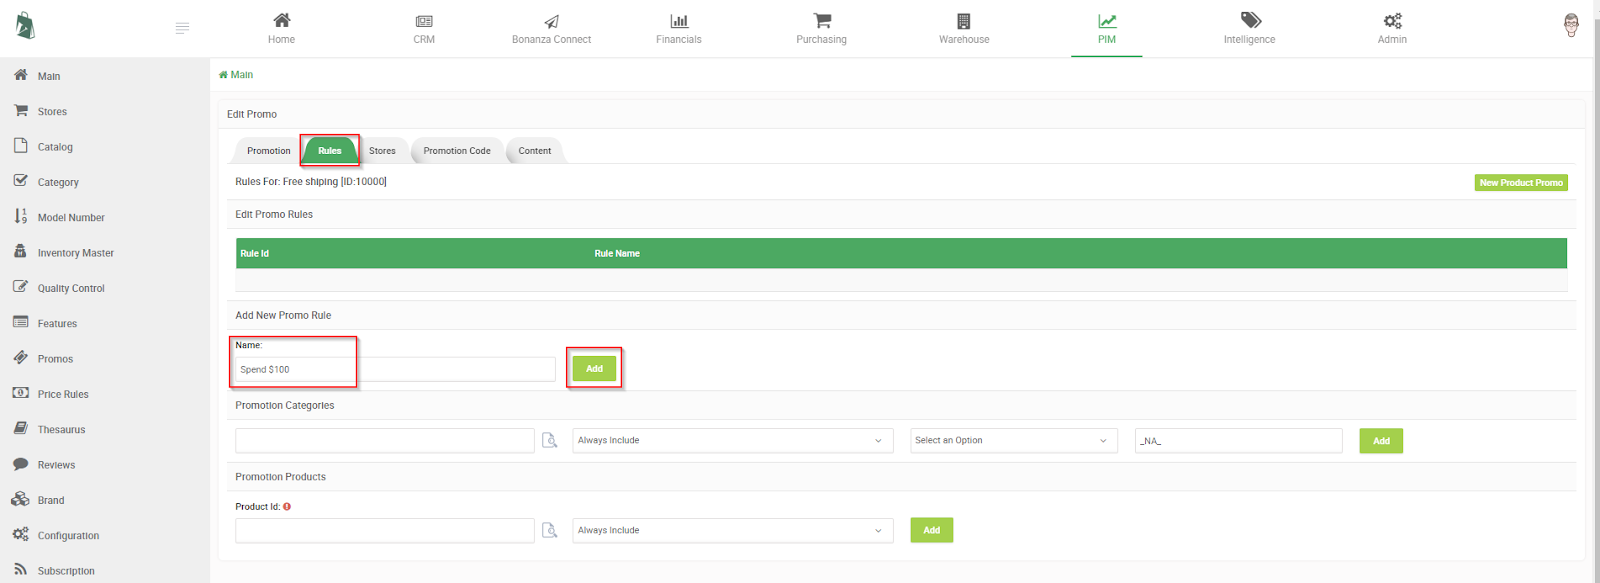Open the Bonanza Connect paper plane icon
Viewport: 1600px width, 583px height.
coord(551,21)
